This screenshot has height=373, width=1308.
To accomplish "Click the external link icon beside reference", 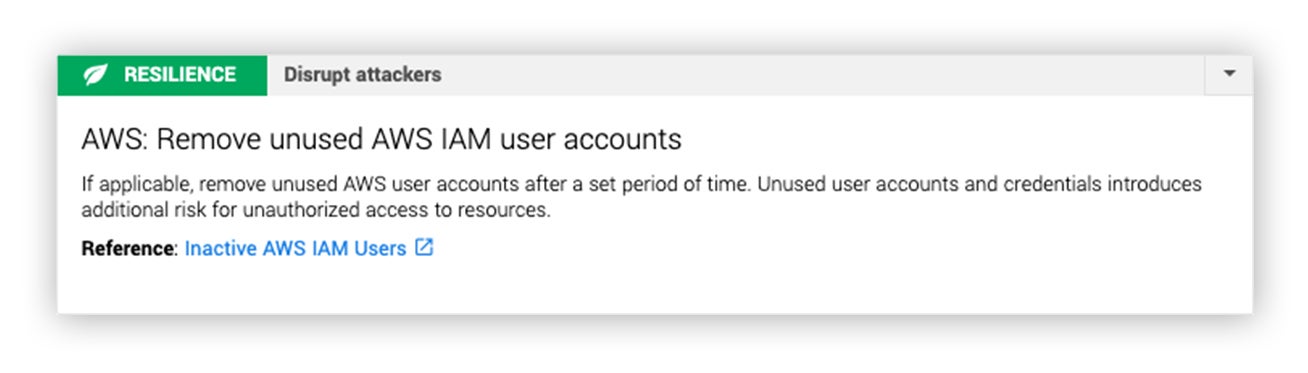I will click(424, 248).
